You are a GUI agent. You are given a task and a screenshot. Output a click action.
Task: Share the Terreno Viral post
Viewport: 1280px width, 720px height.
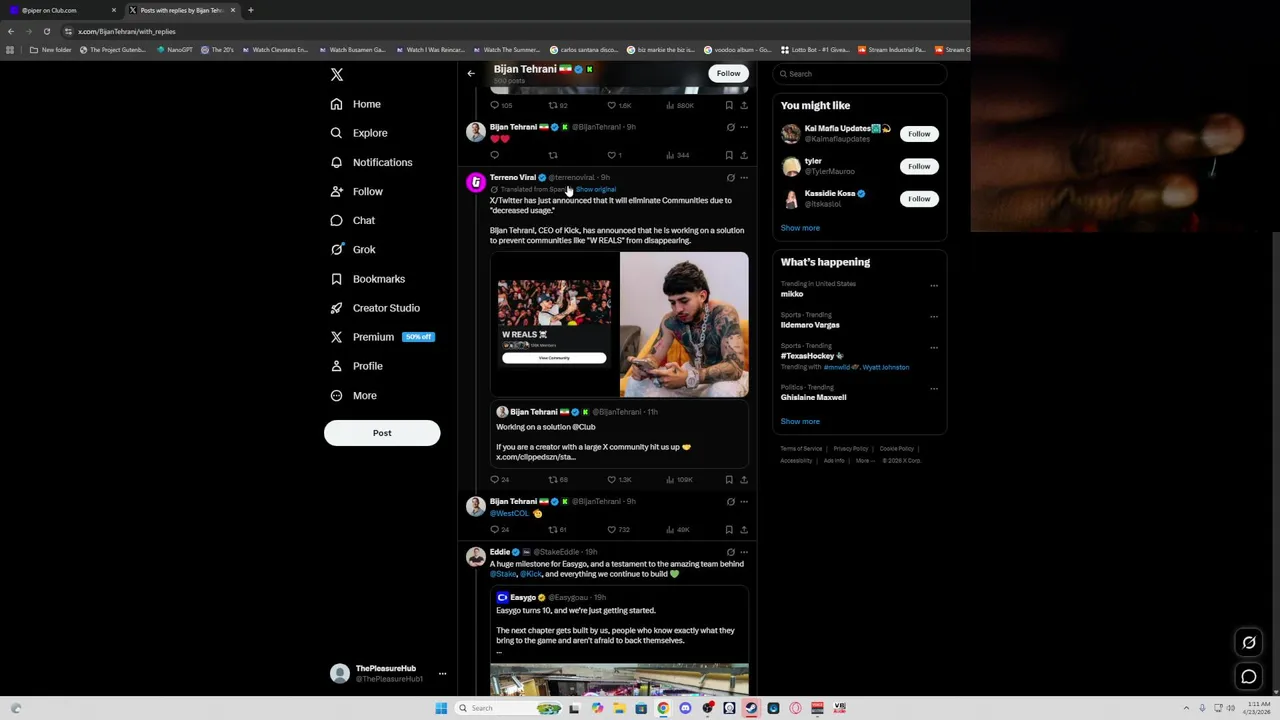click(743, 480)
